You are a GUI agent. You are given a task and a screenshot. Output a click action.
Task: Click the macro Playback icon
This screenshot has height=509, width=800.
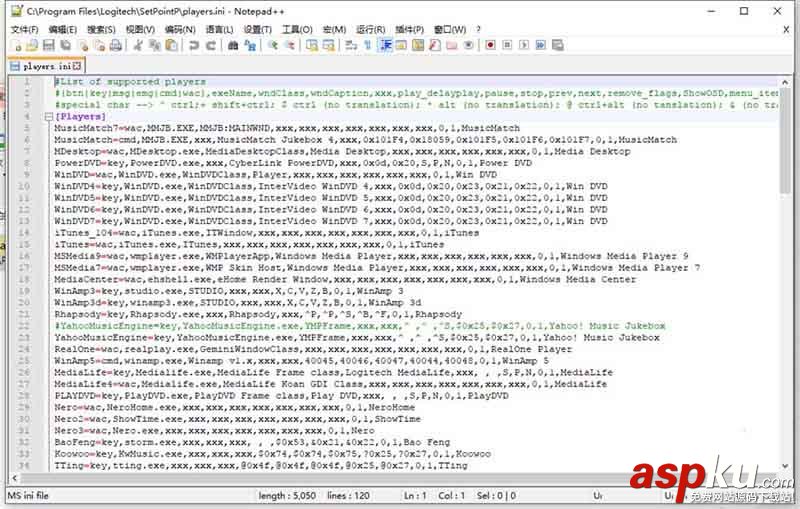[524, 45]
